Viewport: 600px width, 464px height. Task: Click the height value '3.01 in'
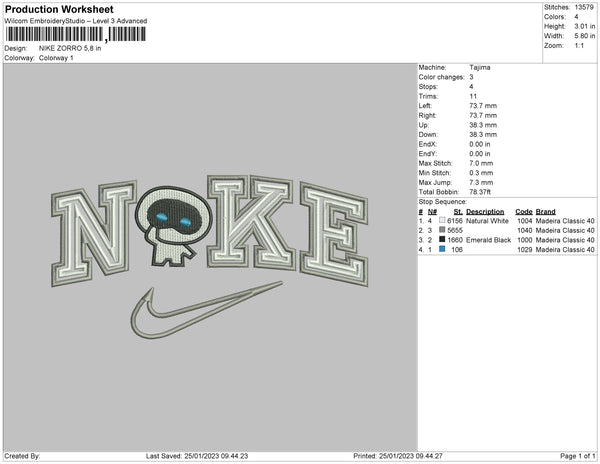pyautogui.click(x=584, y=26)
